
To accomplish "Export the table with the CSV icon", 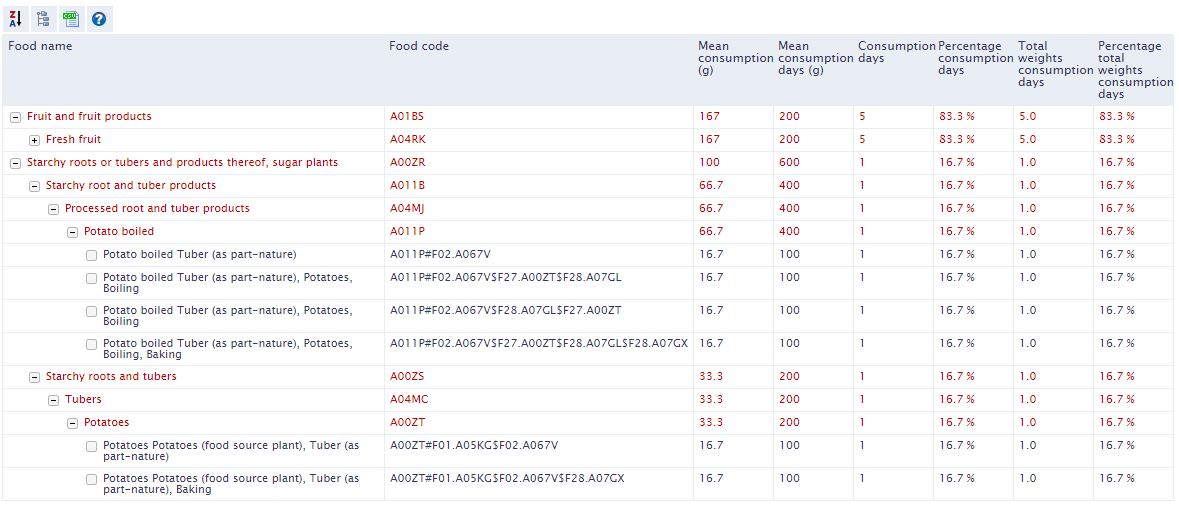I will [x=70, y=19].
